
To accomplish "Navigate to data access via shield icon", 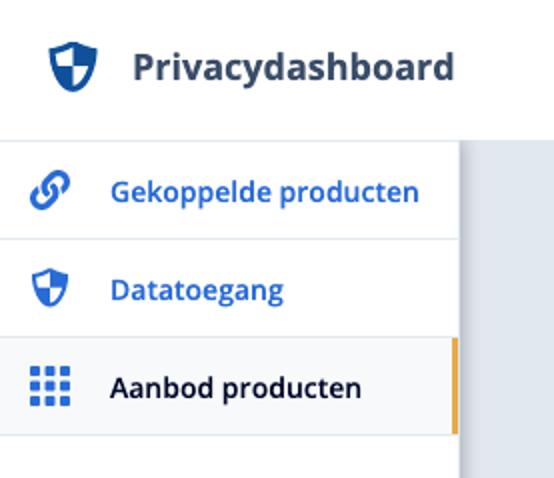I will (x=50, y=288).
